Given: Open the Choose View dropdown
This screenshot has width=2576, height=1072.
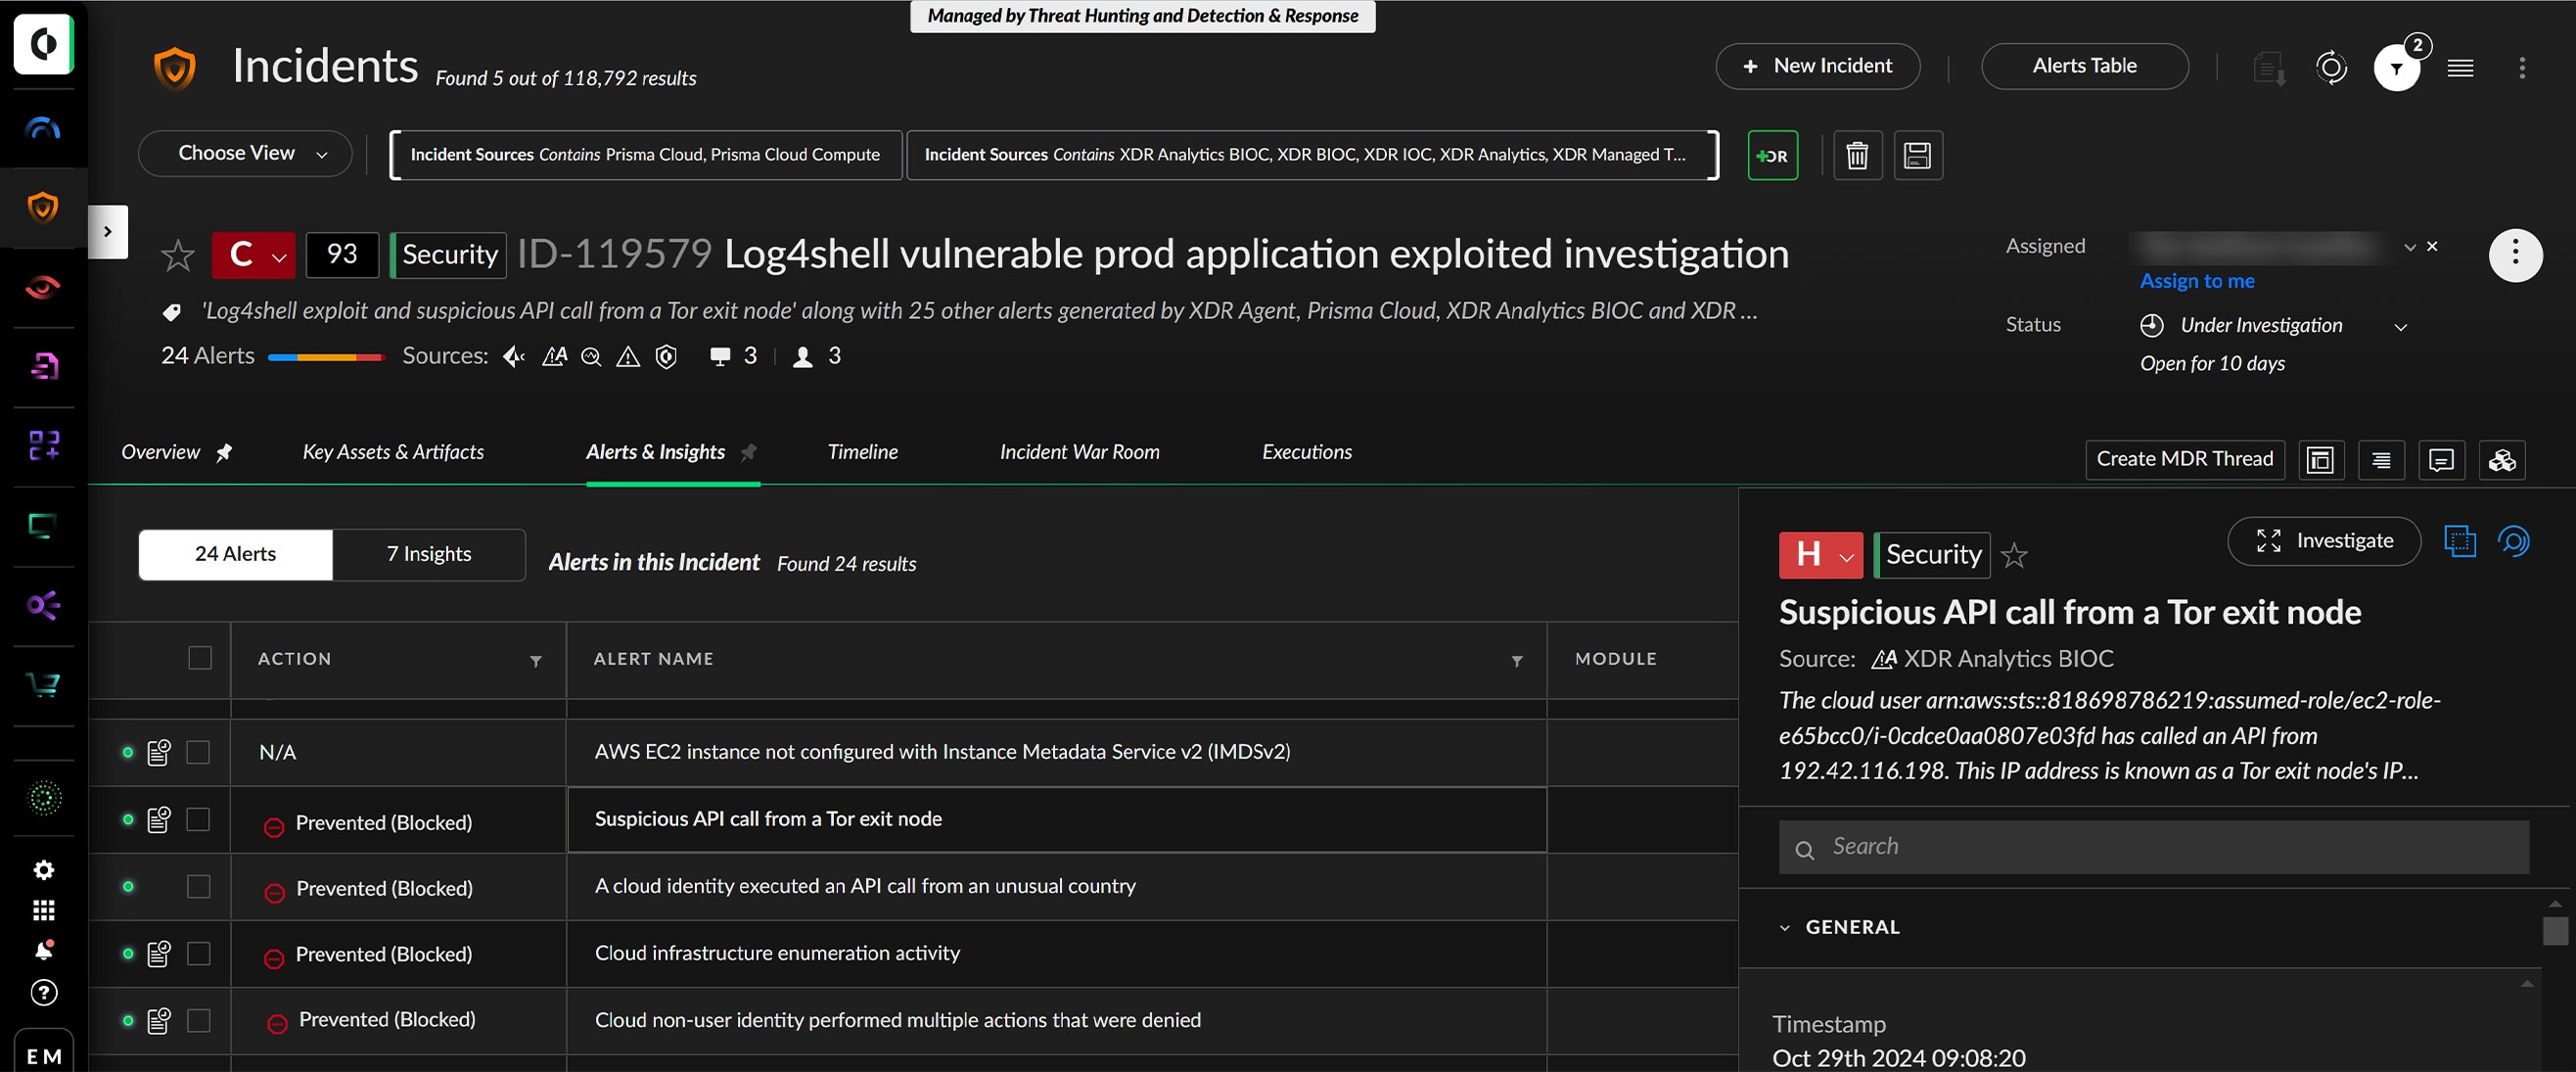Looking at the screenshot, I should point(245,153).
